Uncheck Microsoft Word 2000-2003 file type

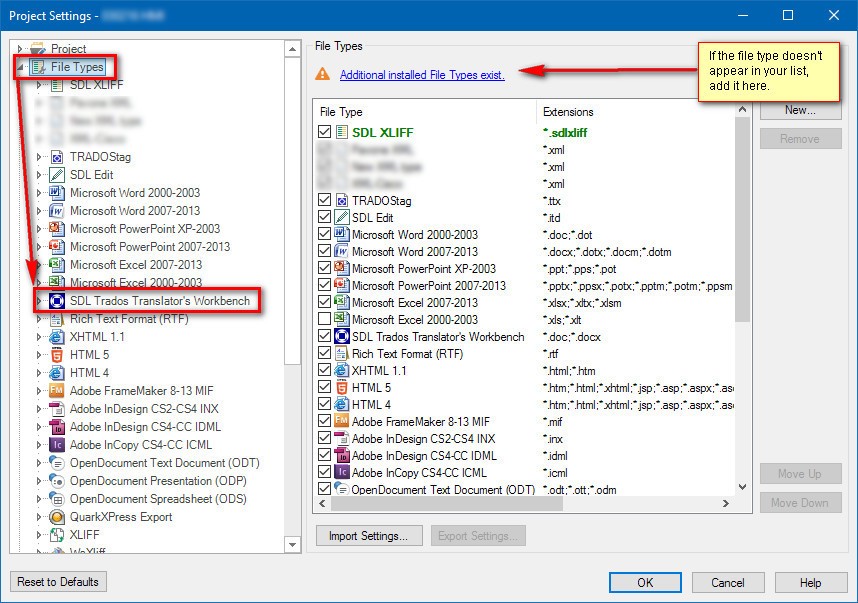(x=324, y=234)
